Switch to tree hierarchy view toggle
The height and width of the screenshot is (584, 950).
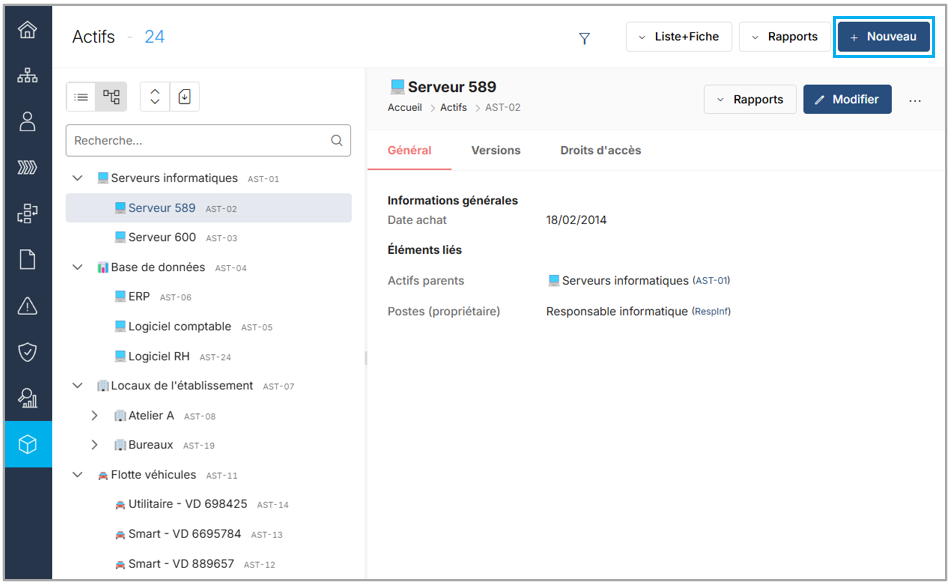point(111,97)
